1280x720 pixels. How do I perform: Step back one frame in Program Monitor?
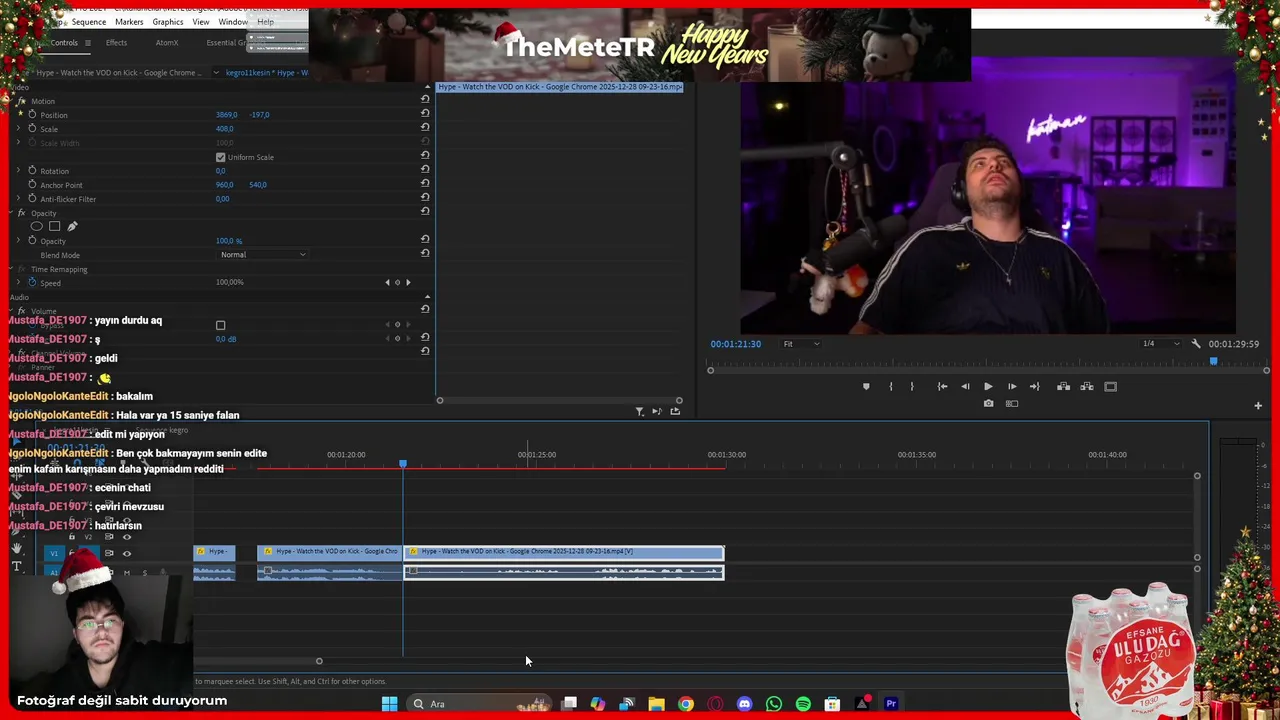965,386
